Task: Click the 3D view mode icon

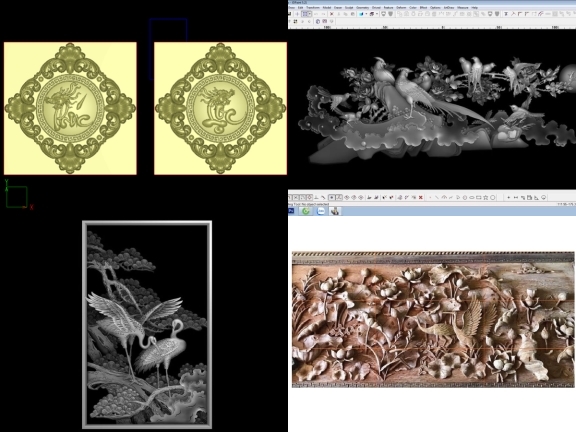Action: point(372,14)
